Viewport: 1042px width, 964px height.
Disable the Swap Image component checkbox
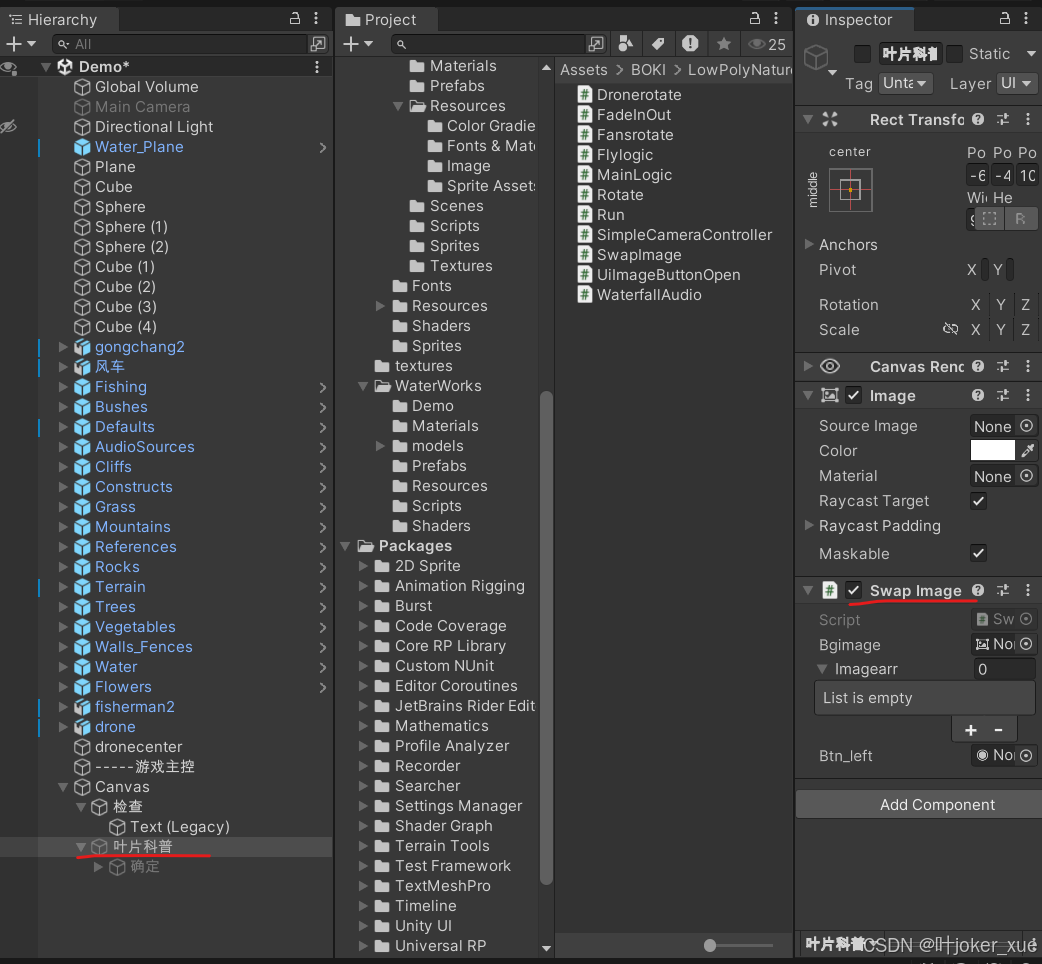[x=853, y=590]
